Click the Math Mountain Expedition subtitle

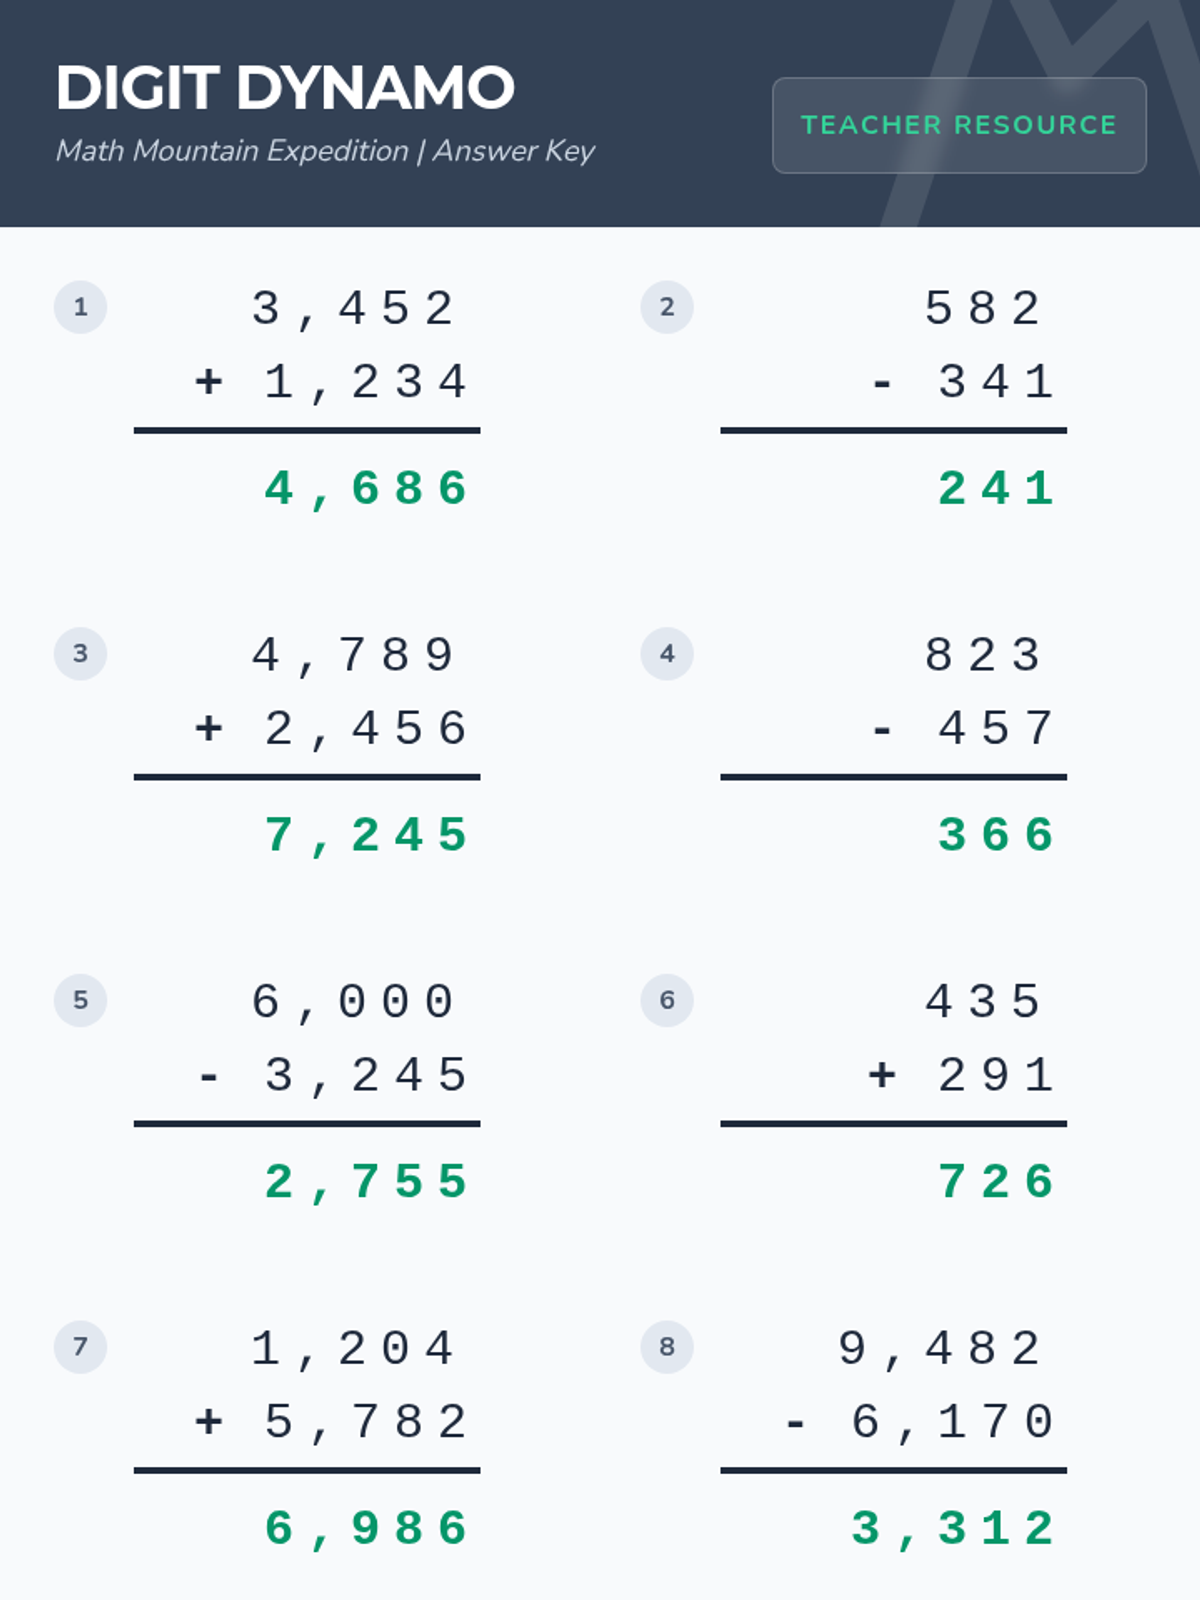[325, 151]
